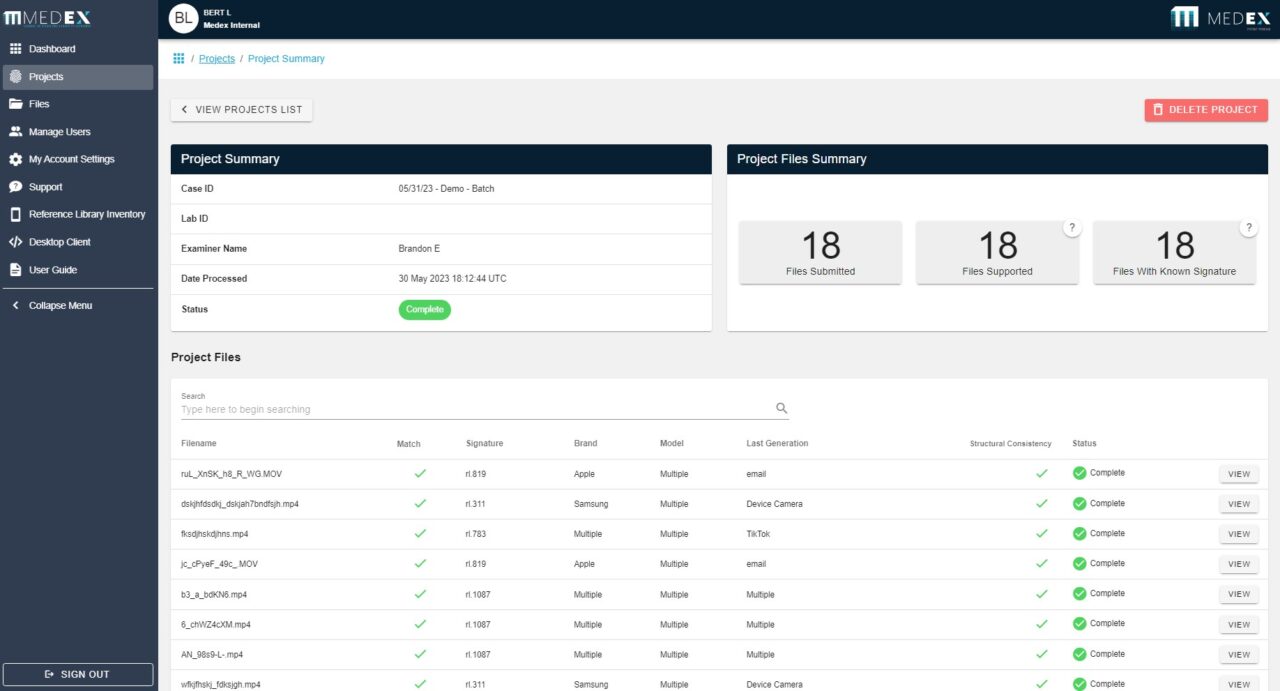
Task: Open the Support section
Action: [45, 186]
